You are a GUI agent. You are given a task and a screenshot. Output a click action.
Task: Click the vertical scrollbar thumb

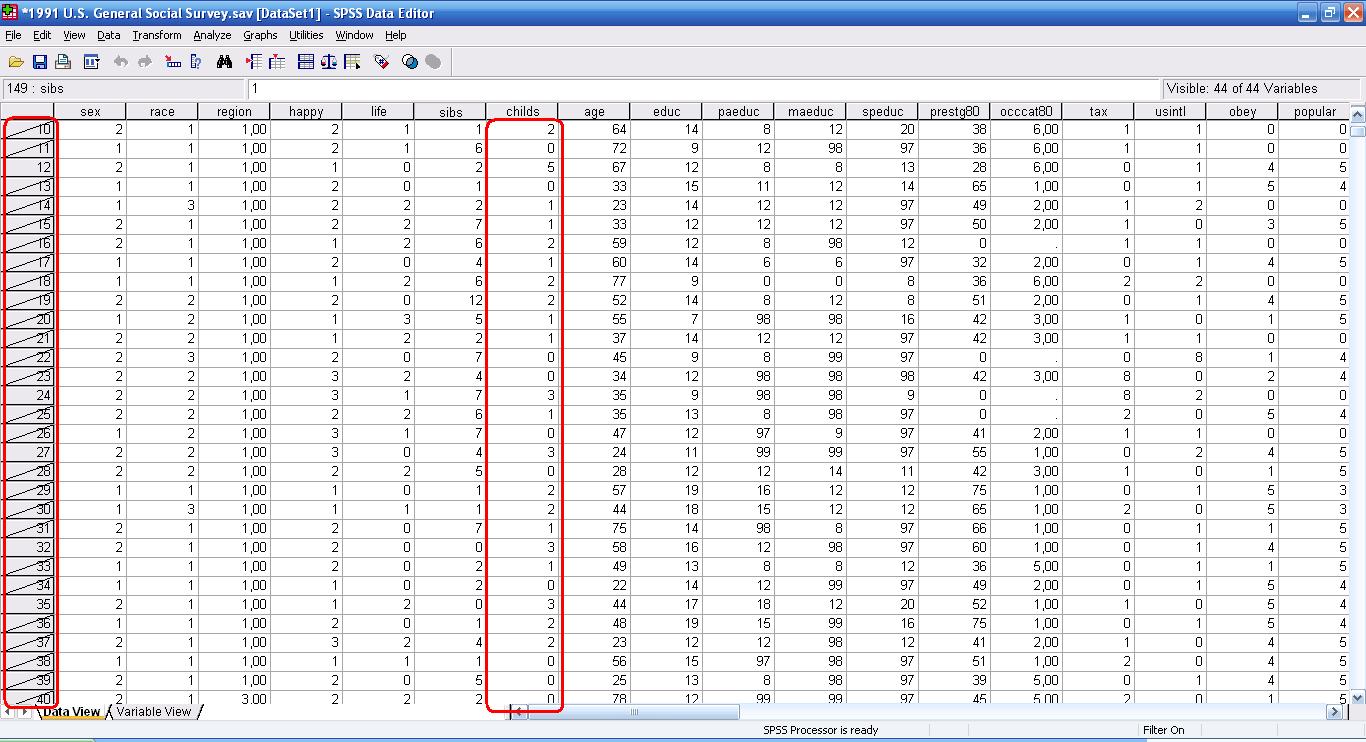pos(1357,129)
